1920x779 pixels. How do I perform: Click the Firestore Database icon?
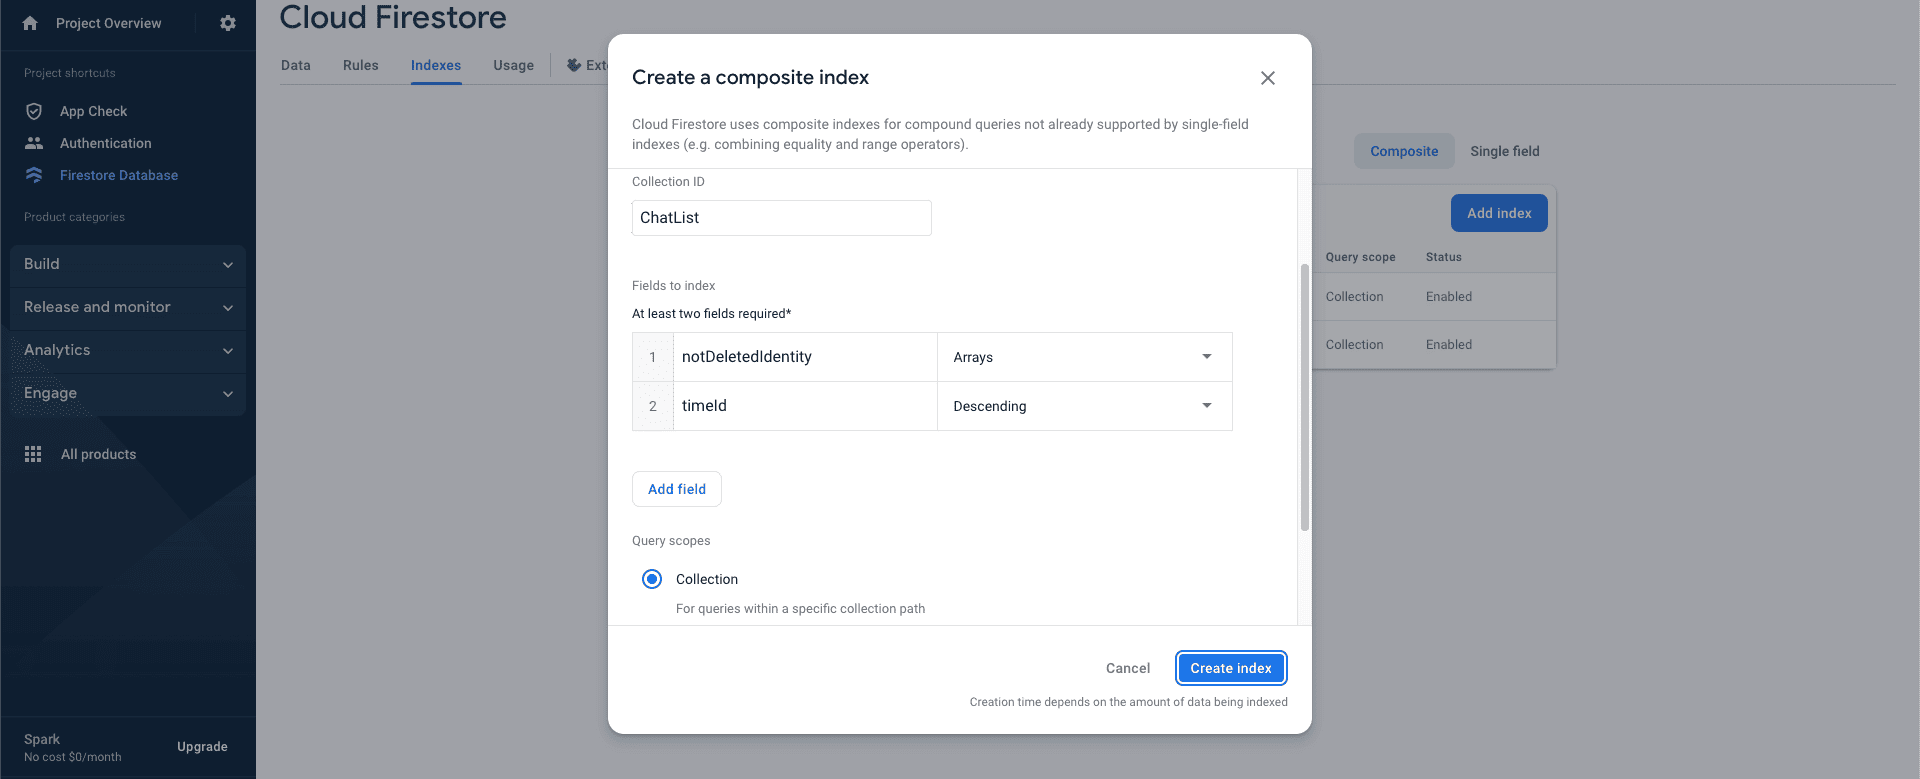tap(34, 175)
